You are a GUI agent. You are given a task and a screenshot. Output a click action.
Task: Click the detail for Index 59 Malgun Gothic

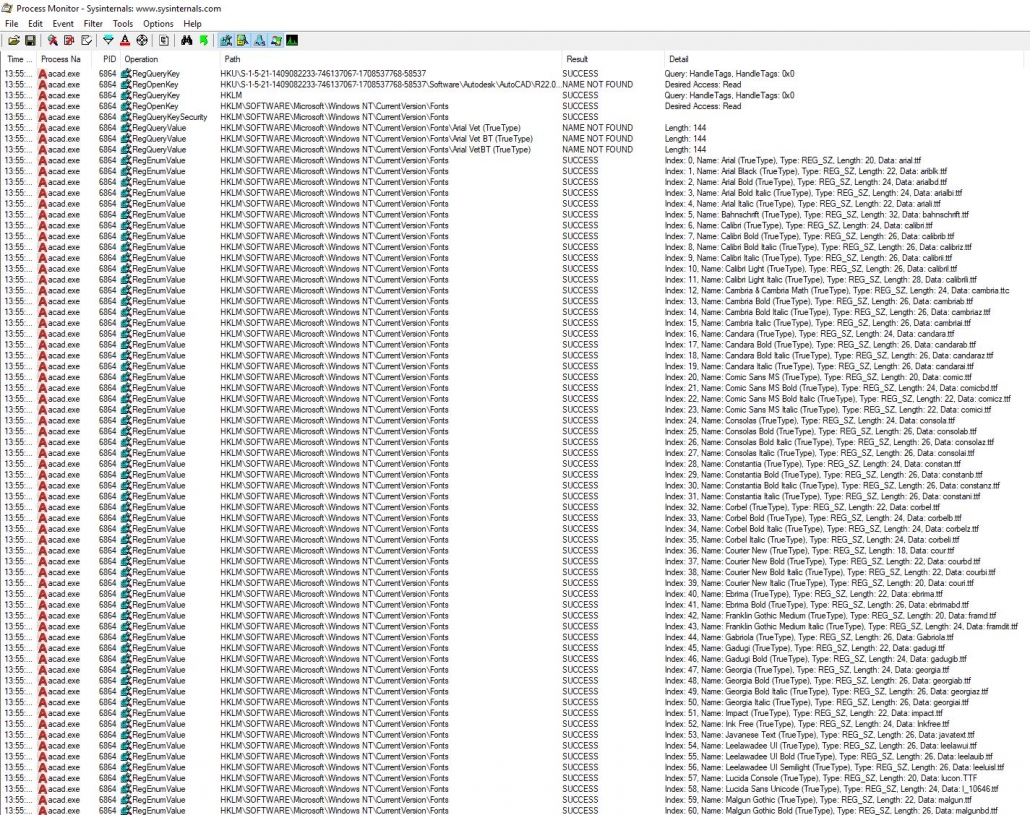pos(818,800)
